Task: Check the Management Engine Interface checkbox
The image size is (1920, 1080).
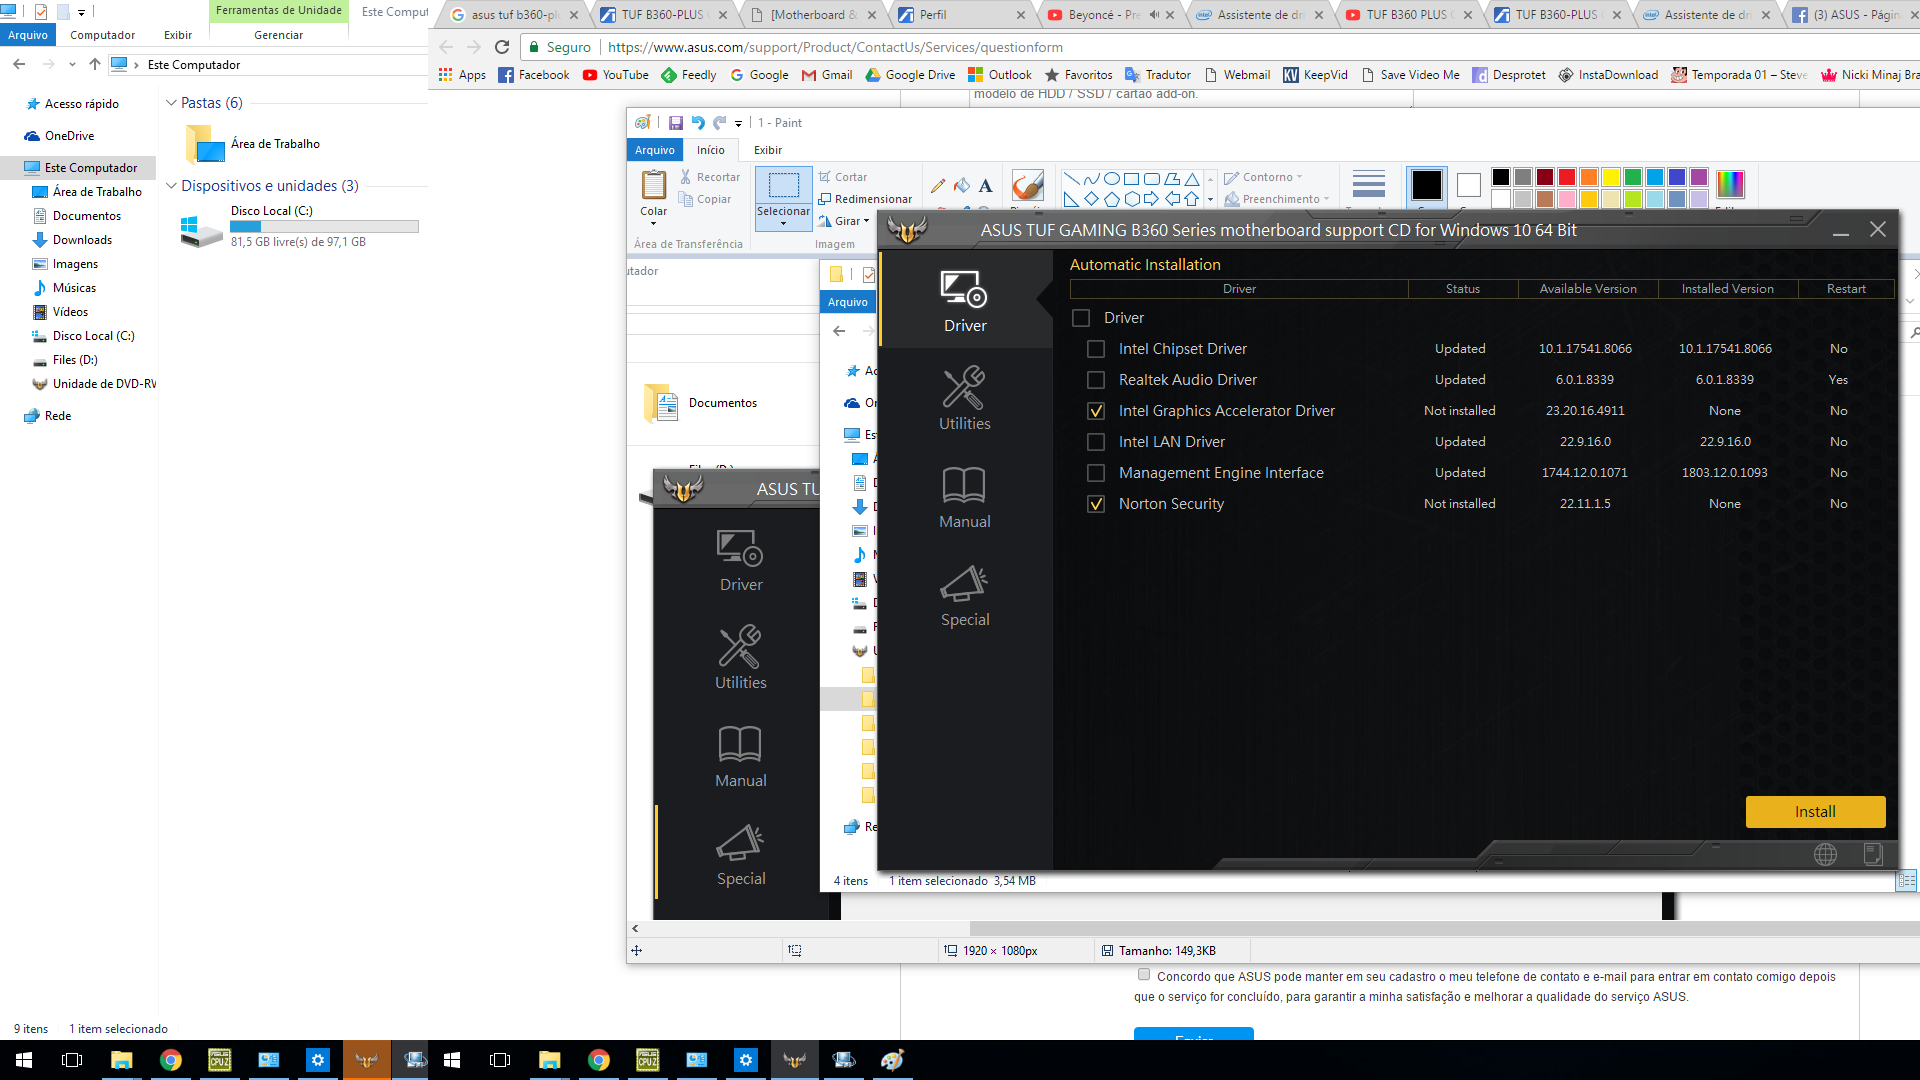Action: click(1096, 473)
